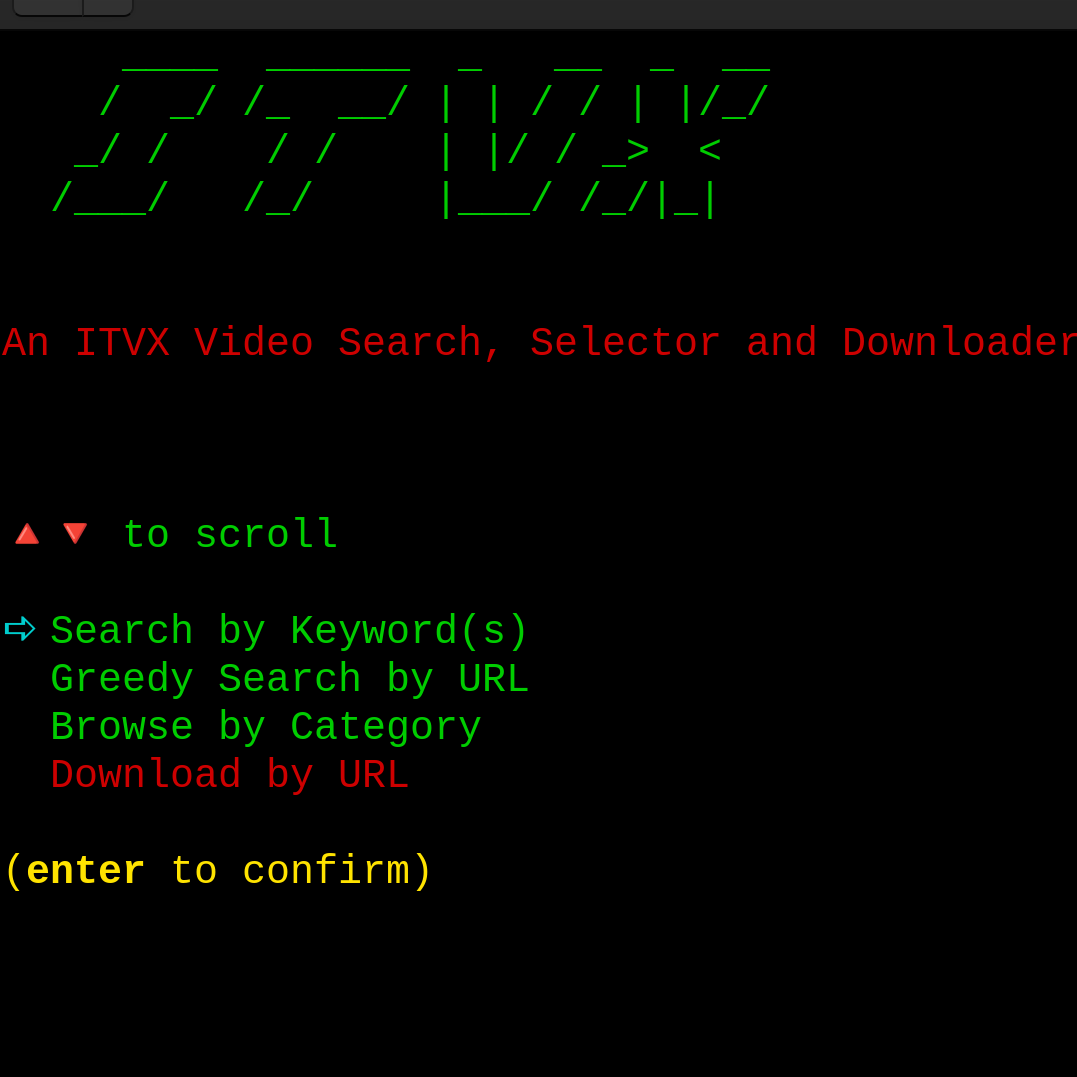
Task: Click the red up triangle scroll icon
Action: pos(27,534)
